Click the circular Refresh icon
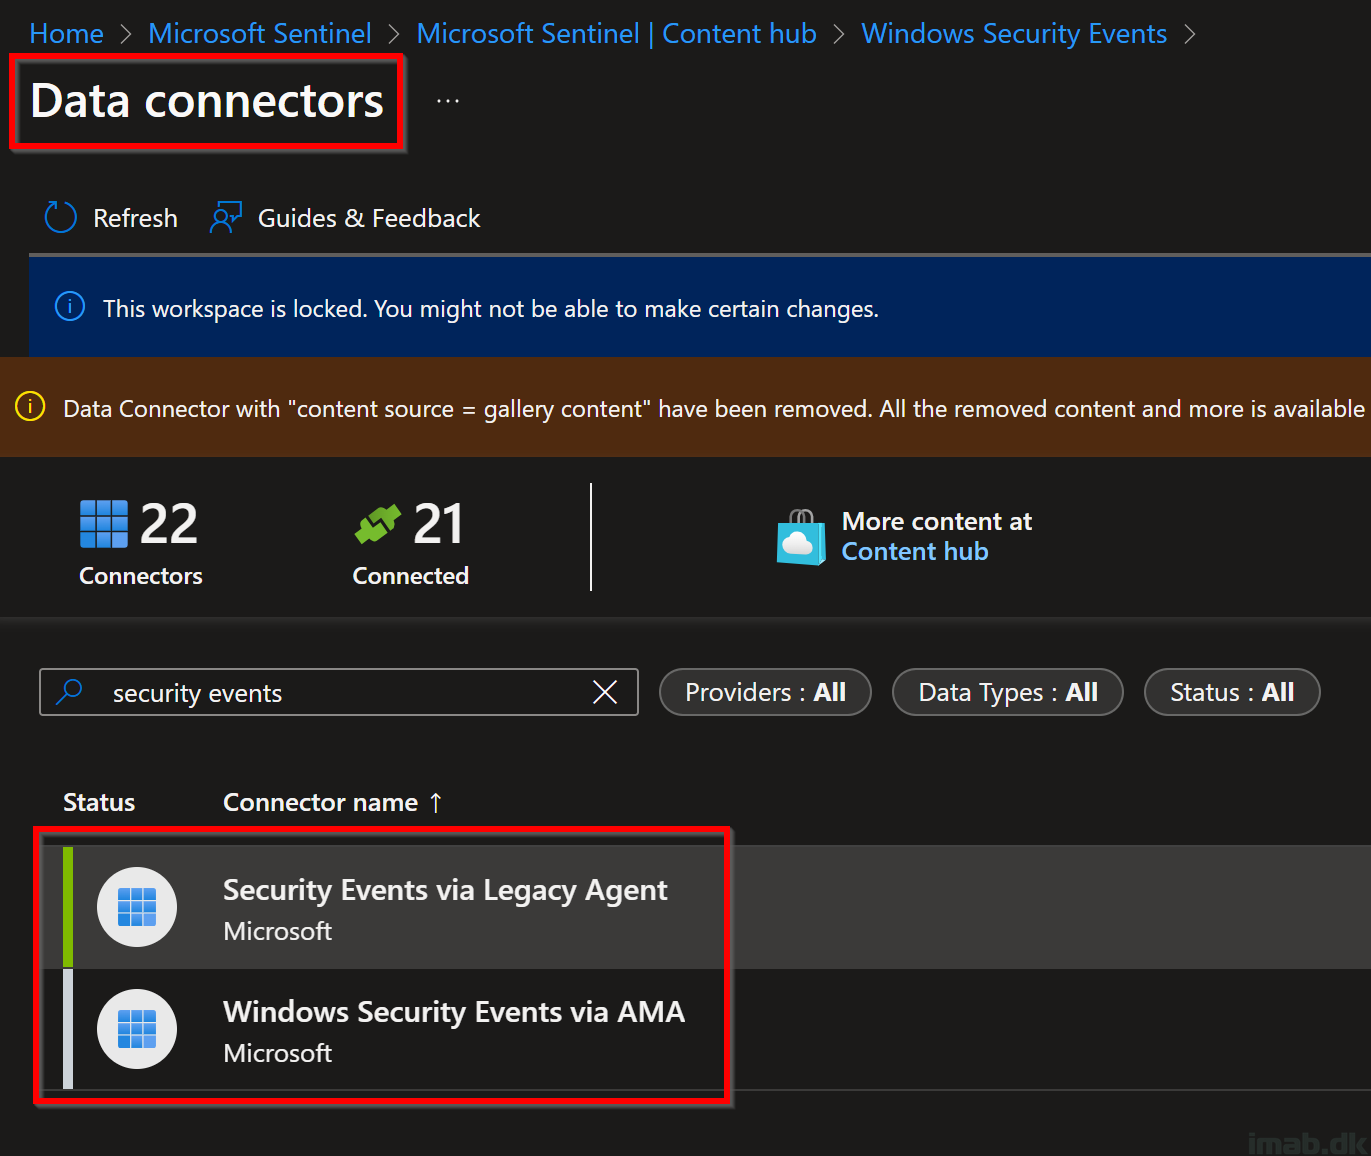Viewport: 1371px width, 1156px height. click(60, 217)
